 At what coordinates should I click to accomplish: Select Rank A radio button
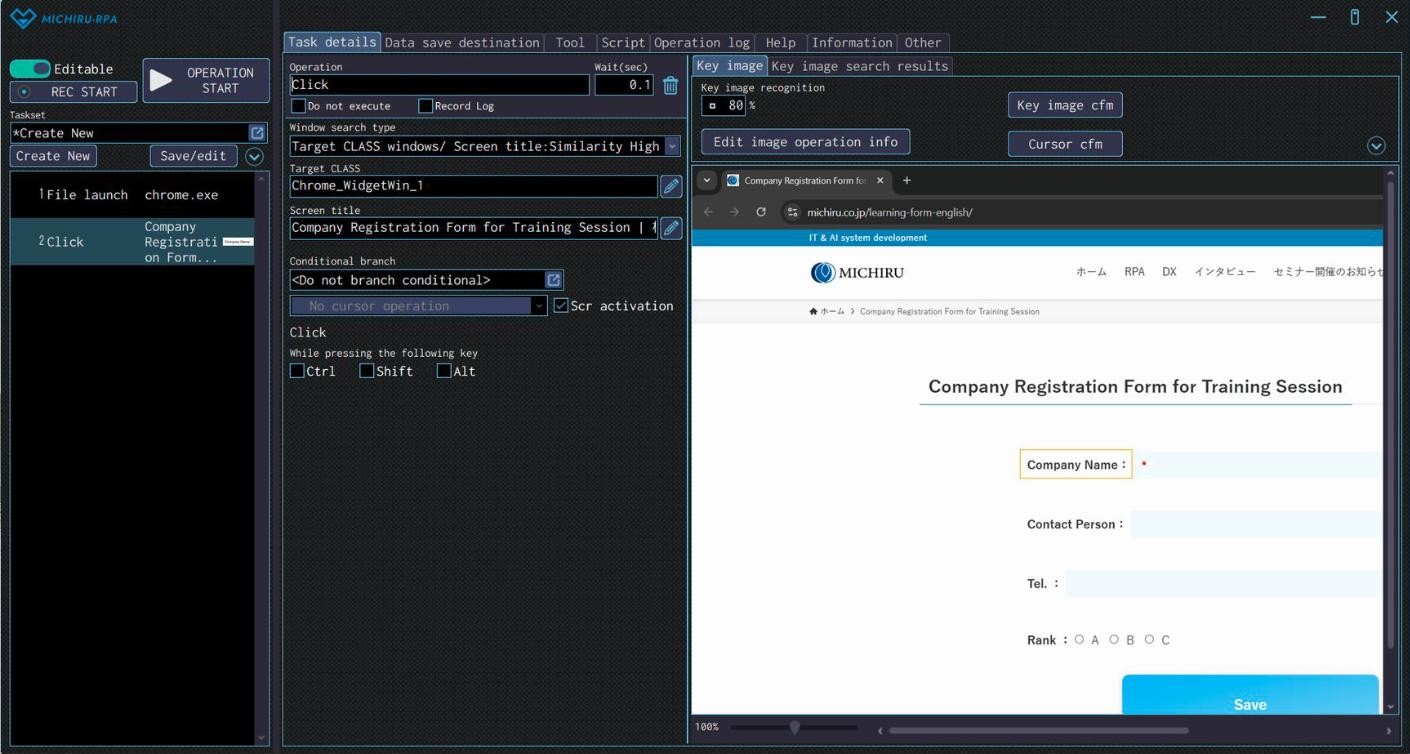pyautogui.click(x=1080, y=639)
